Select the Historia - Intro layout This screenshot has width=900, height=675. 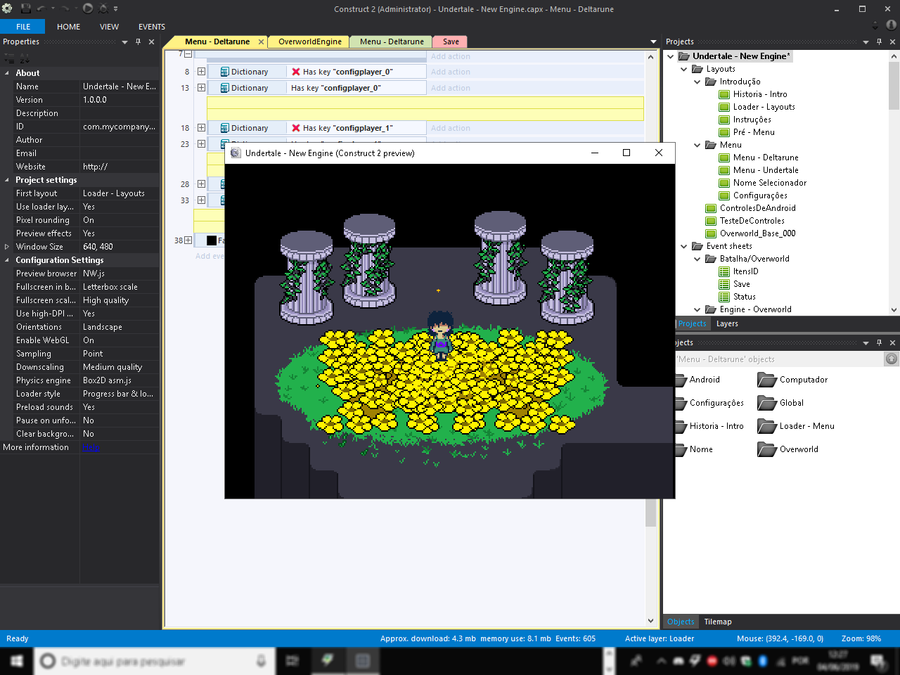click(760, 94)
